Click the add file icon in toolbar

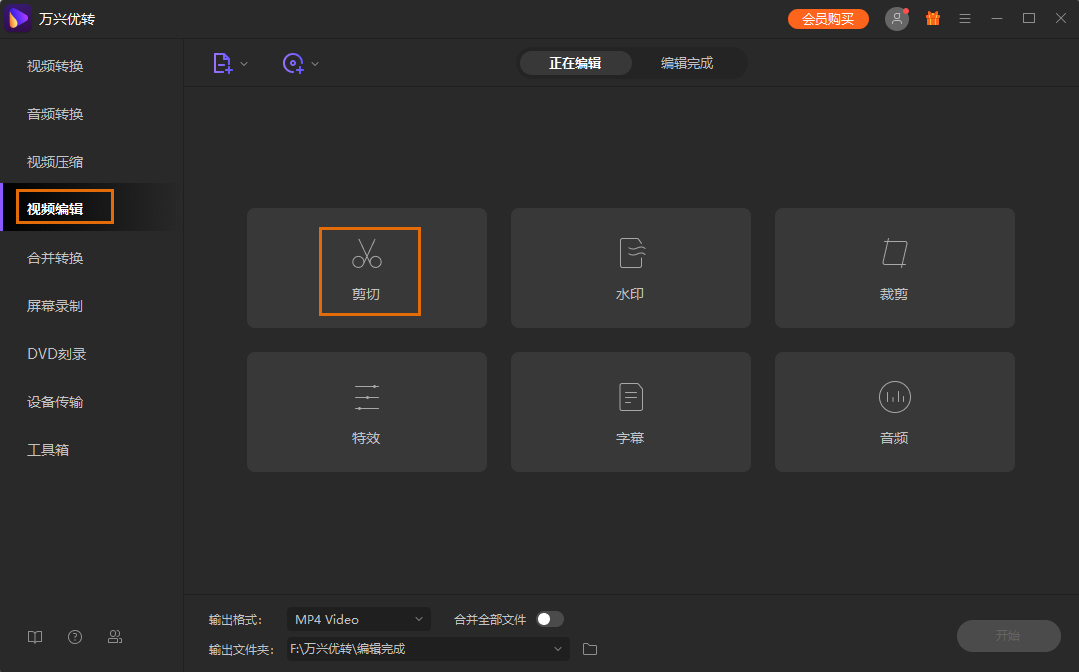click(x=223, y=62)
